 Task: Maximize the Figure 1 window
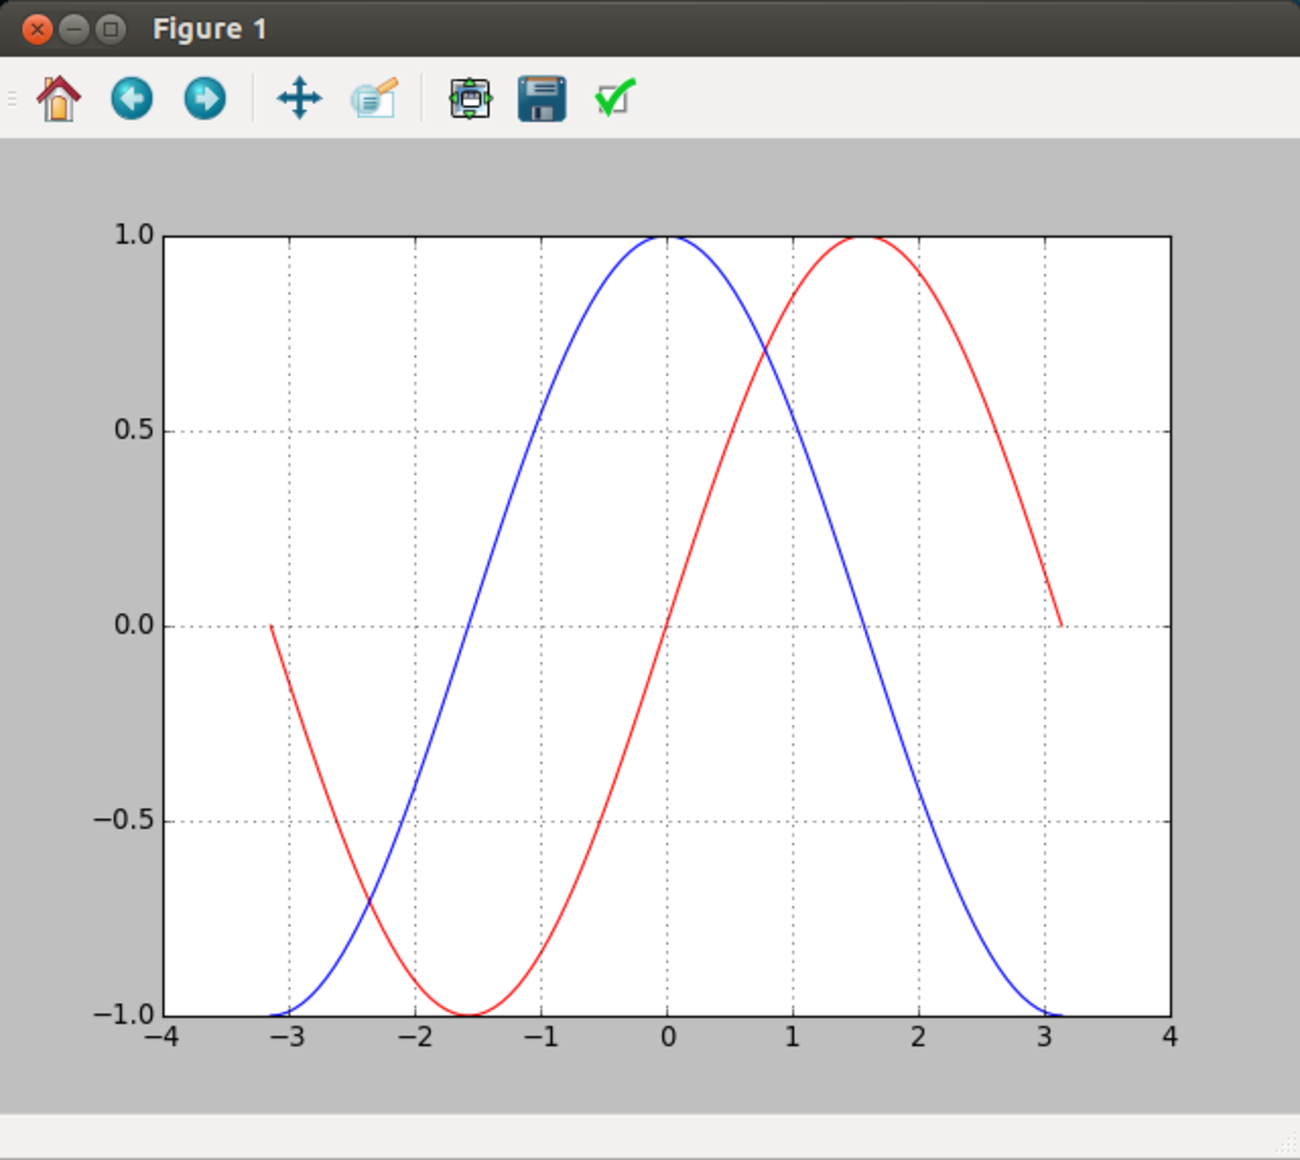pos(110,29)
